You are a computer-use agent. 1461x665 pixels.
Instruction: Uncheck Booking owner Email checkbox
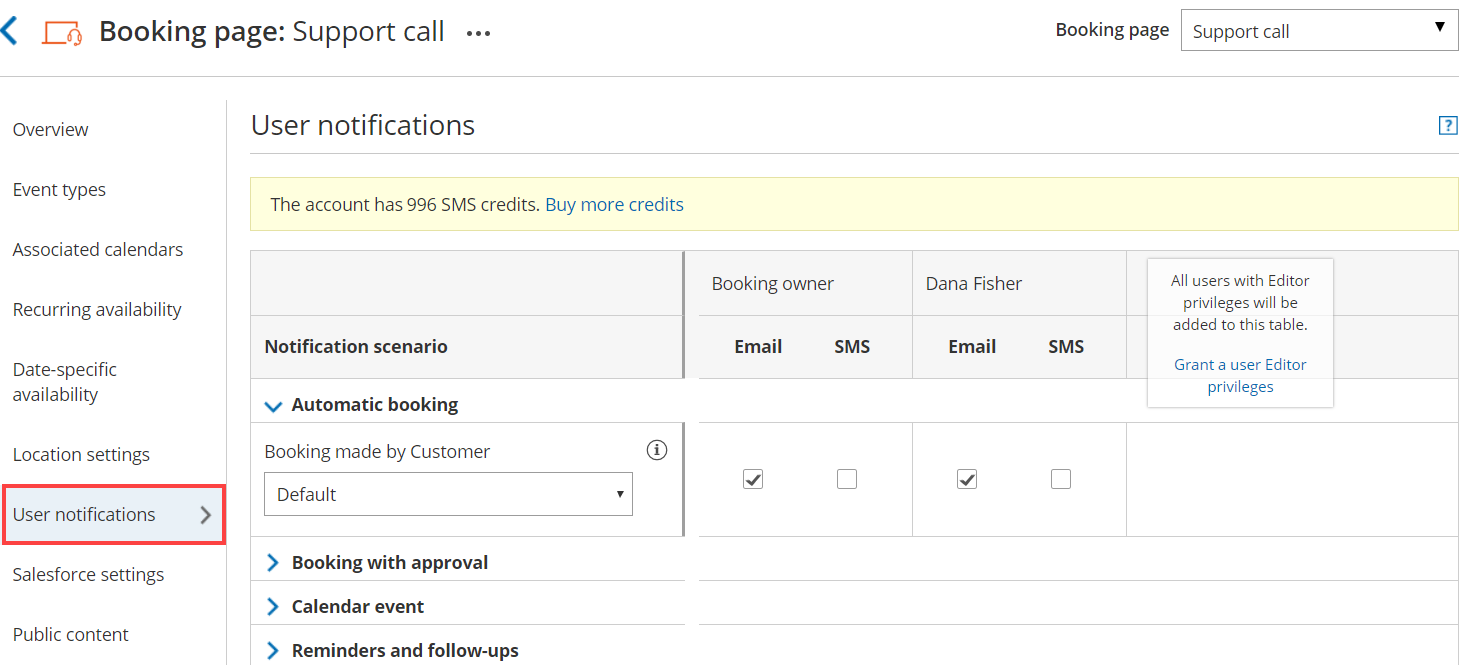coord(753,479)
